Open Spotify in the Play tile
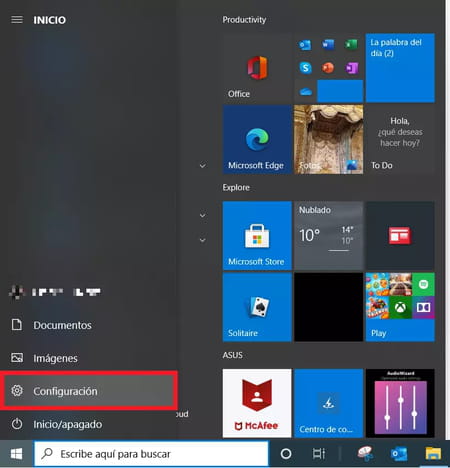450x468 pixels. click(423, 284)
